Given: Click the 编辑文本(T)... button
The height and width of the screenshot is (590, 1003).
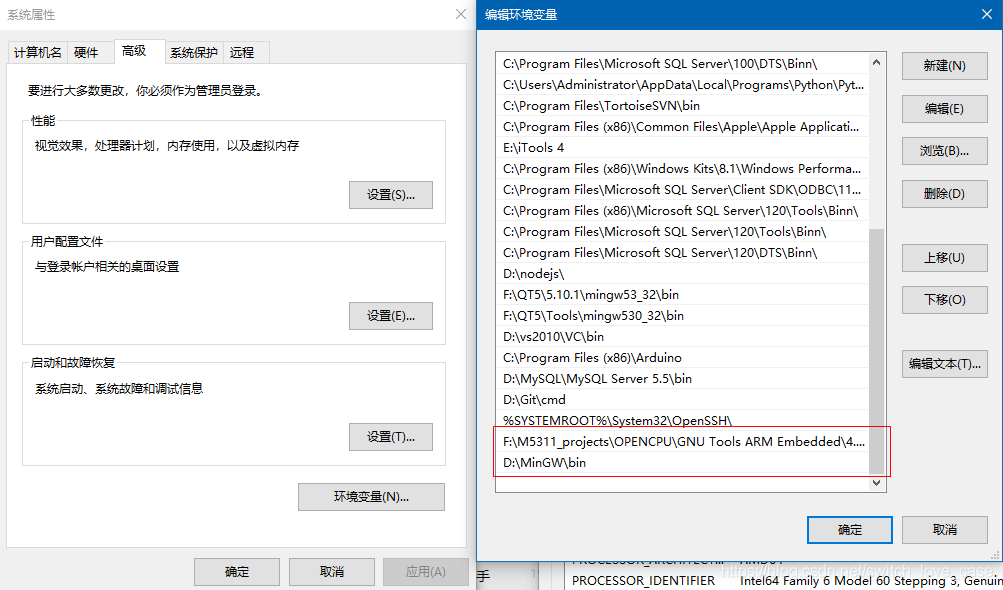Looking at the screenshot, I should [x=945, y=363].
